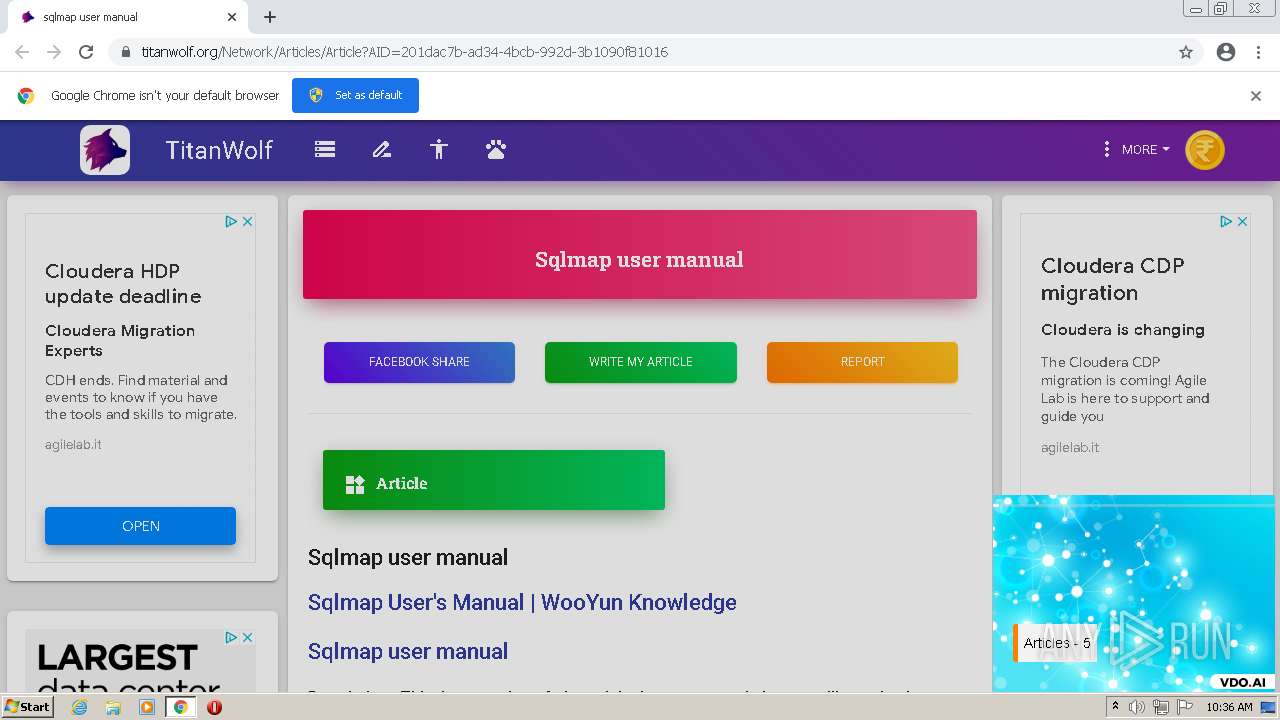Screen dimensions: 1280x720
Task: Click the pencil write icon in navbar
Action: (x=381, y=149)
